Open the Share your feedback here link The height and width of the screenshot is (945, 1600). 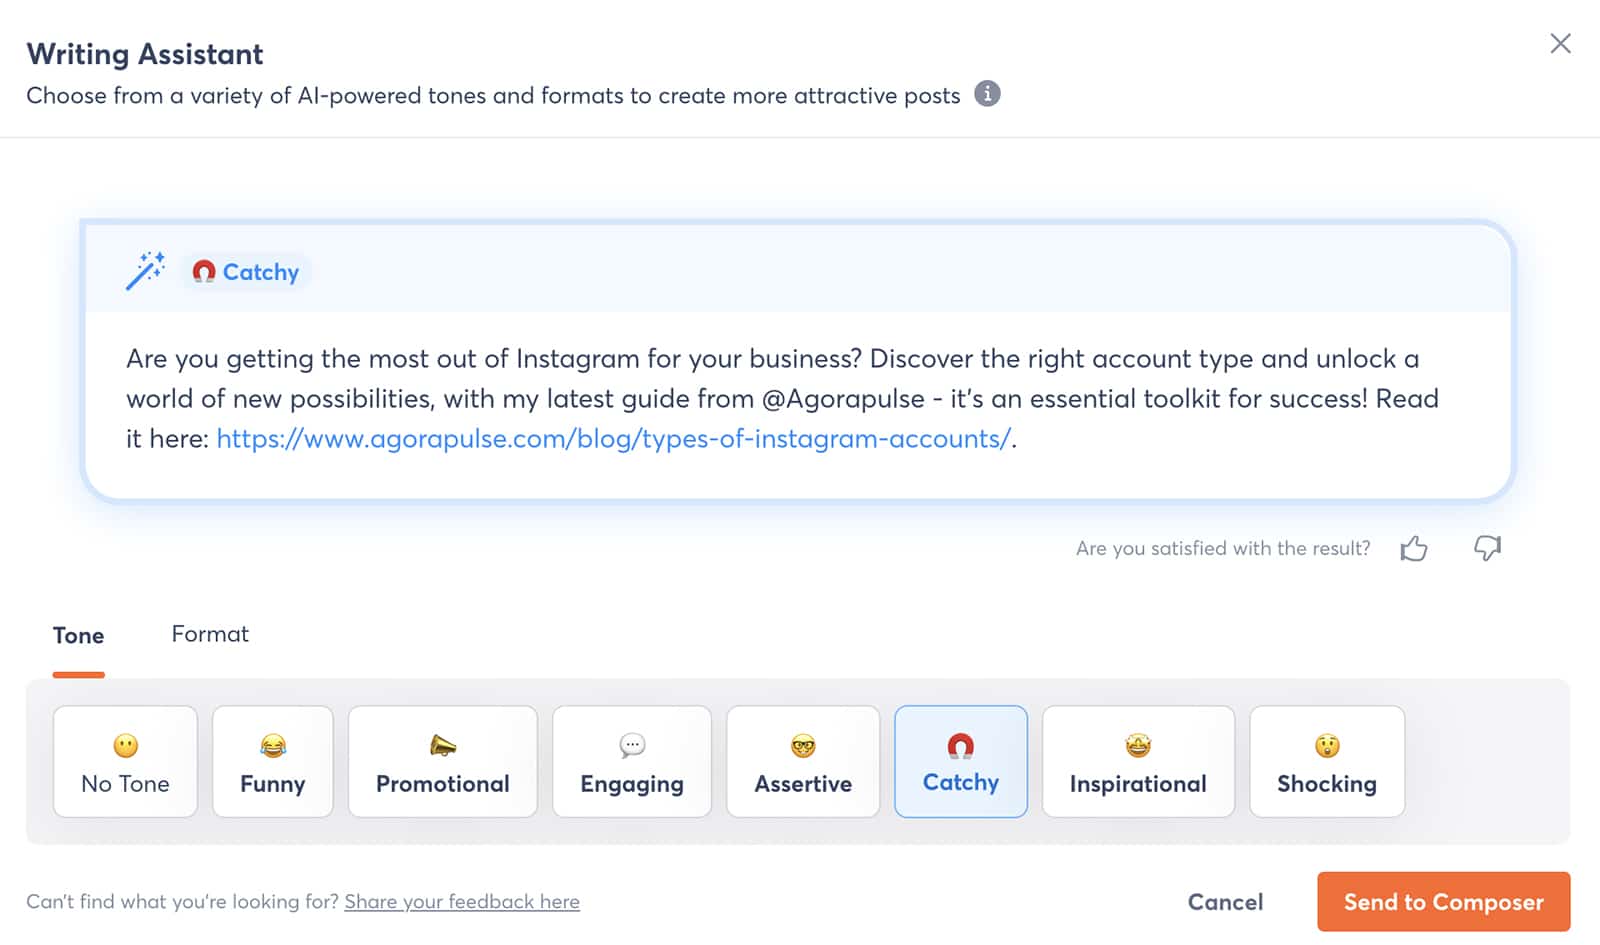(x=462, y=902)
